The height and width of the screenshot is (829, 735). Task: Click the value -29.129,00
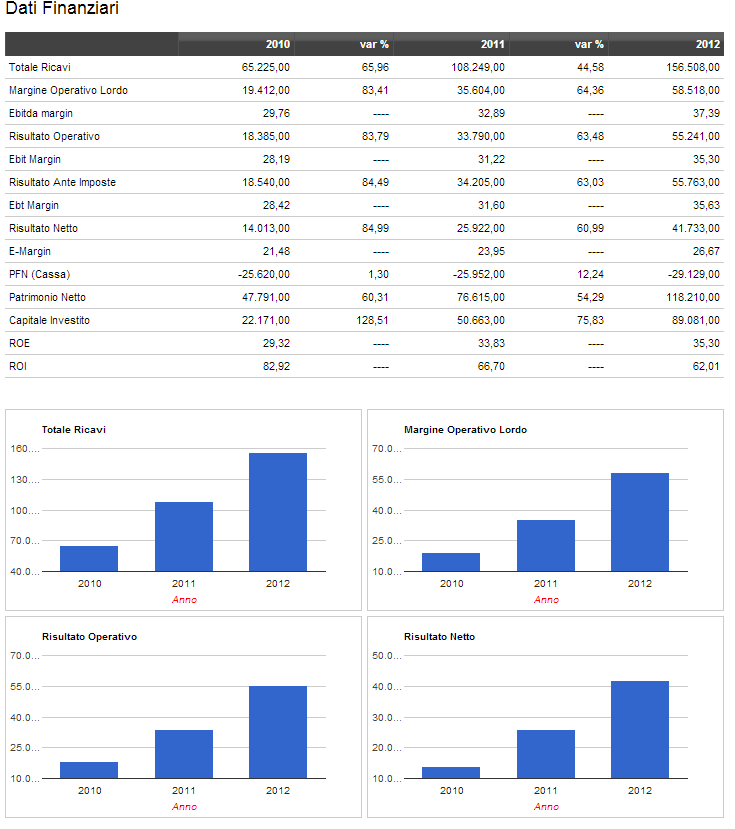click(694, 274)
